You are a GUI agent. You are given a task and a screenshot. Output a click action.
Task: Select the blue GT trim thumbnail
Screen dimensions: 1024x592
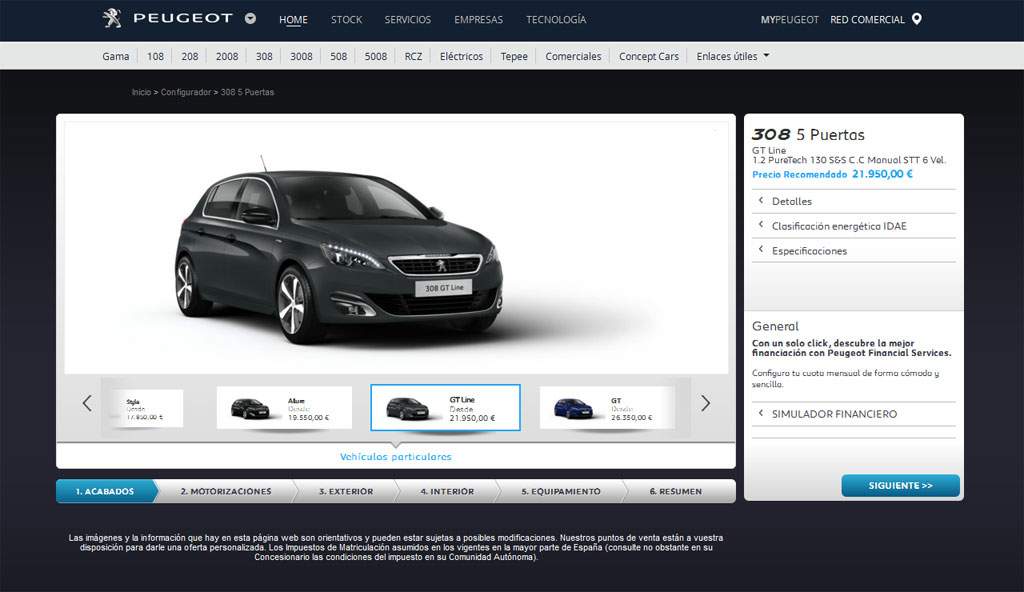click(607, 408)
